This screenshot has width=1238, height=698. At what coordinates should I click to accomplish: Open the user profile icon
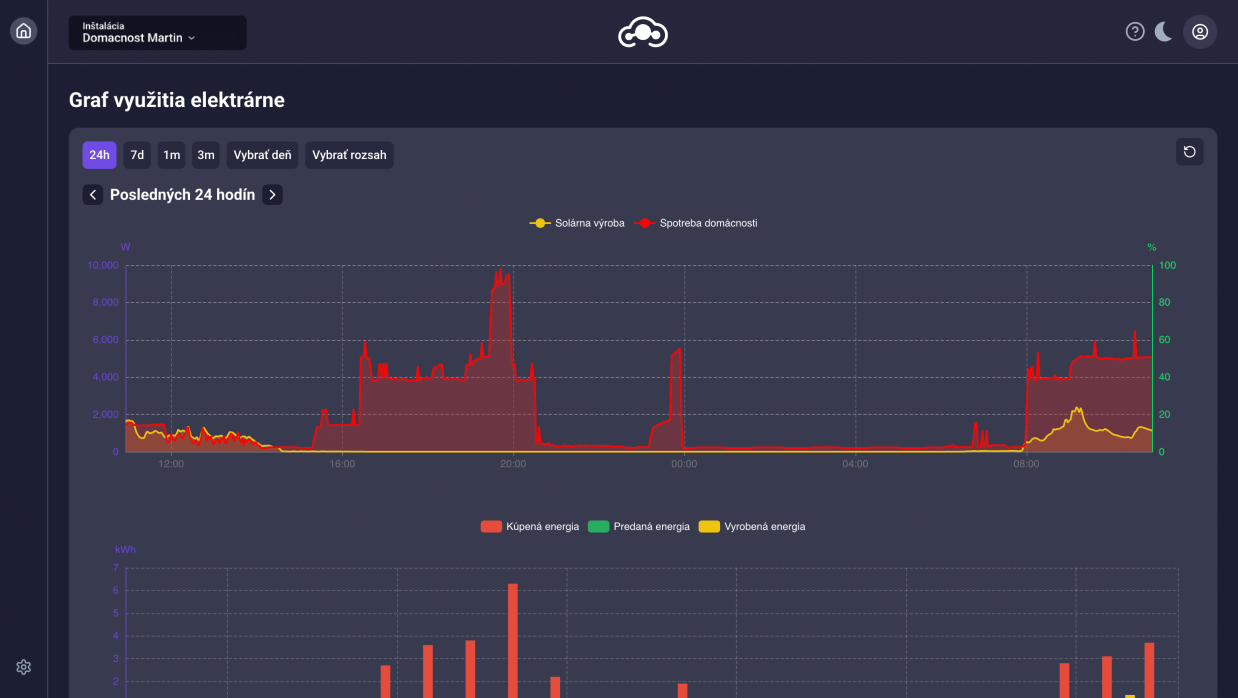click(x=1200, y=32)
